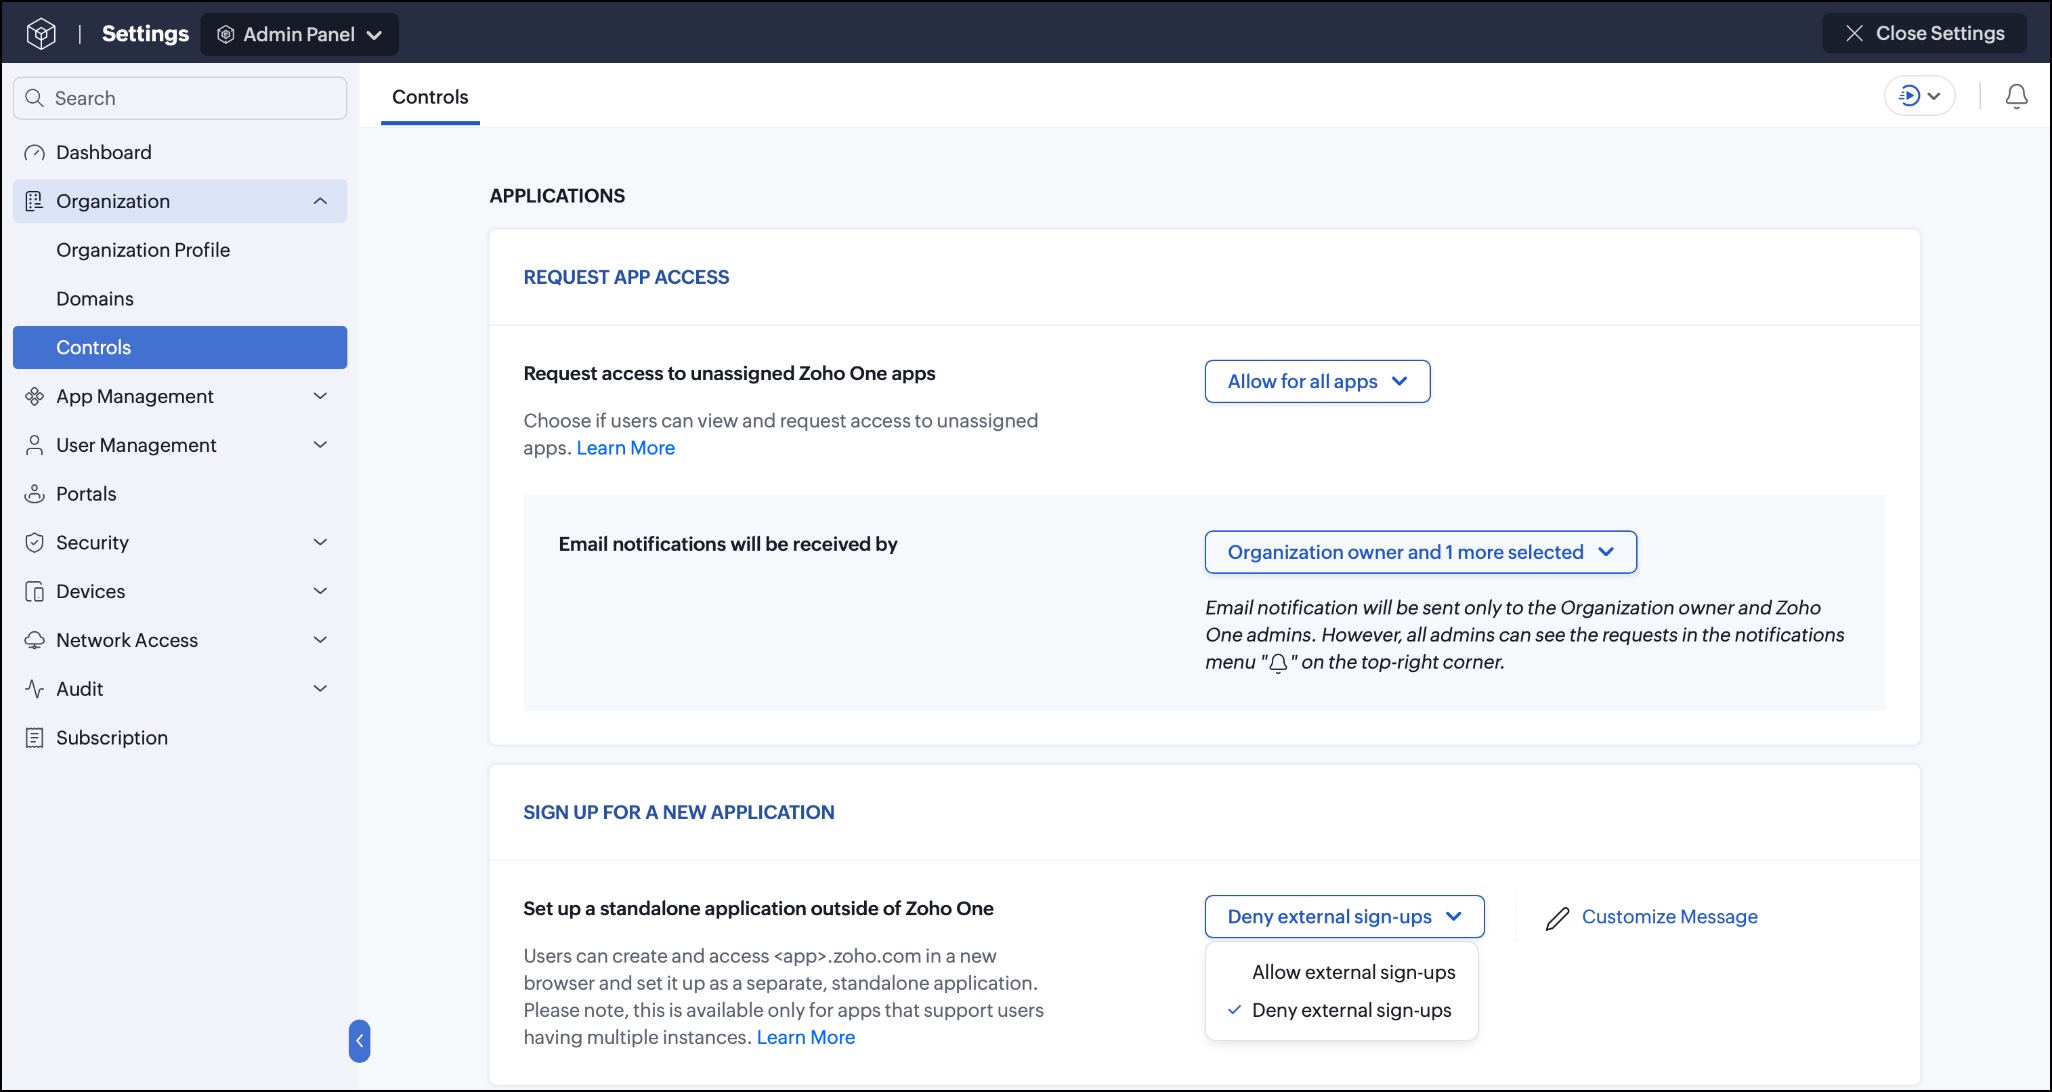Open Organization owner and 1 more selected dropdown
The image size is (2052, 1092).
point(1420,552)
